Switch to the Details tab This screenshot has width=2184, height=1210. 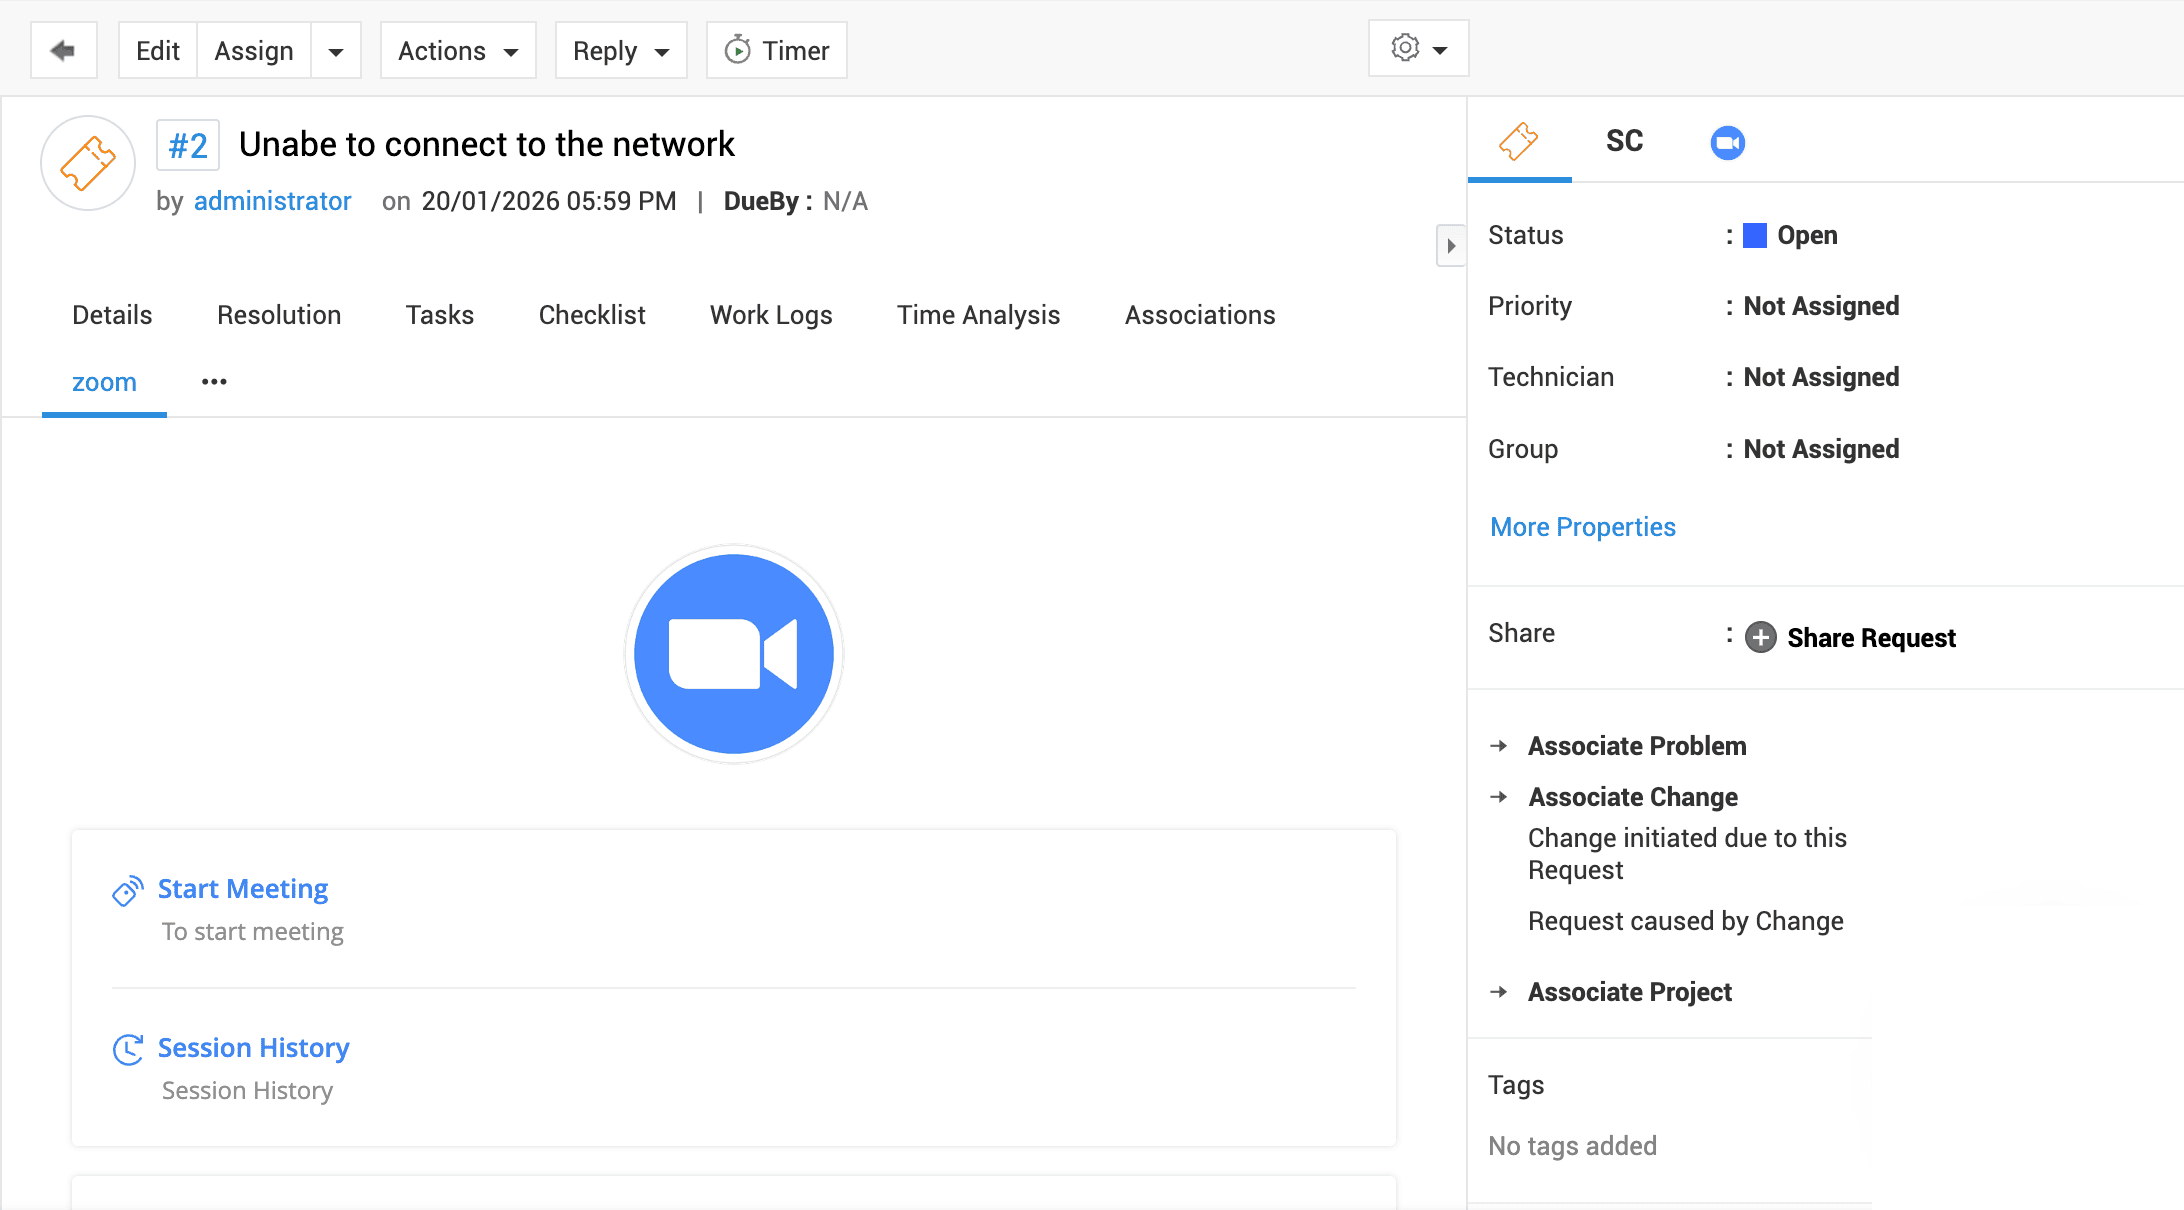[x=112, y=315]
